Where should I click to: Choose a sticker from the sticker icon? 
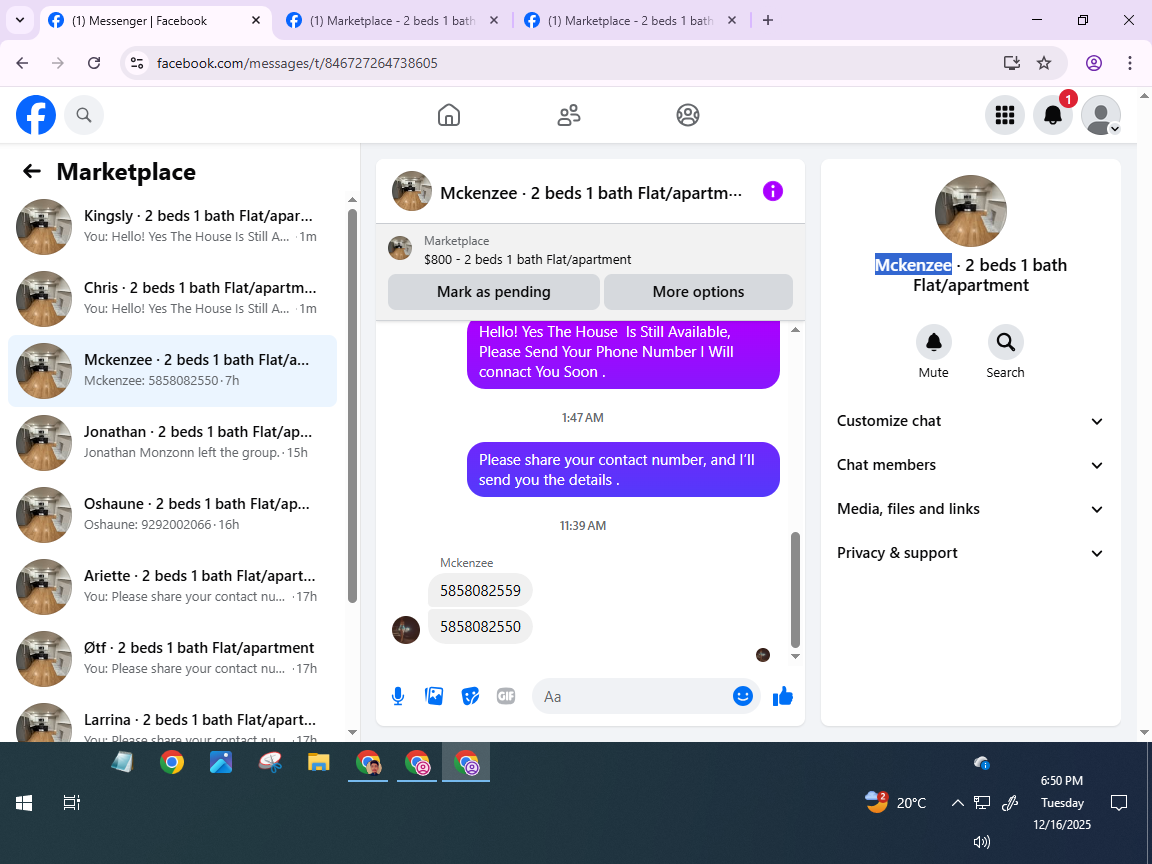[470, 696]
